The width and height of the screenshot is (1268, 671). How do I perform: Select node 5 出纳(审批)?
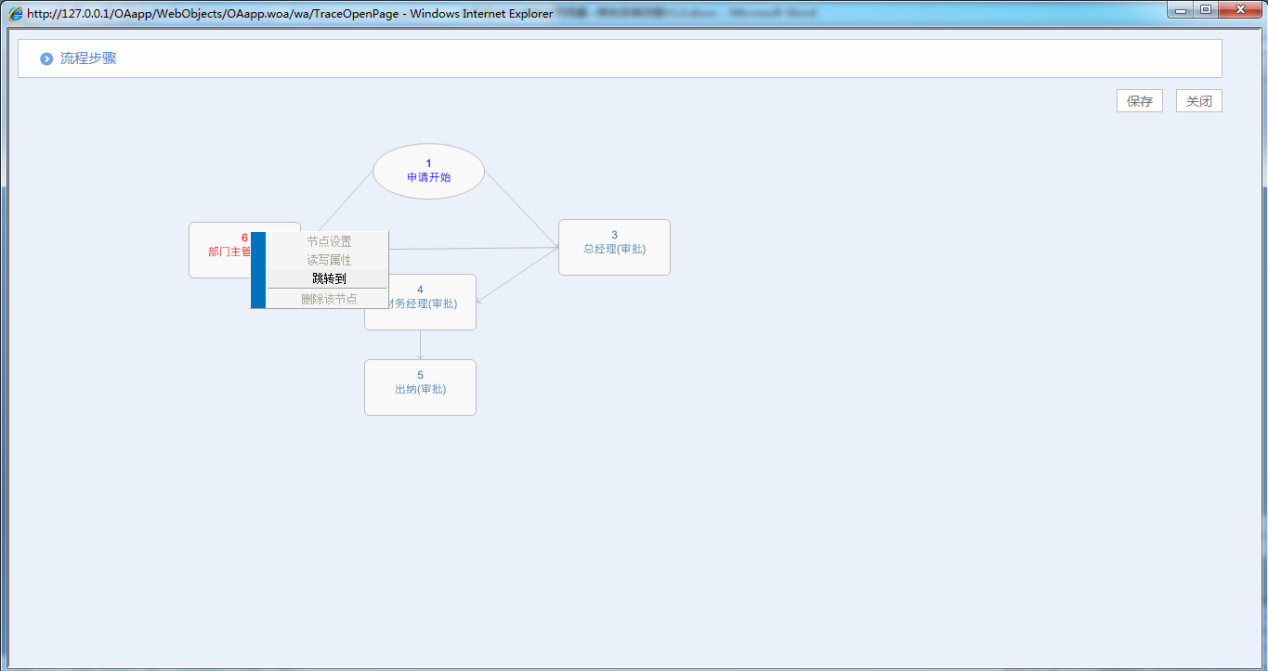point(420,387)
